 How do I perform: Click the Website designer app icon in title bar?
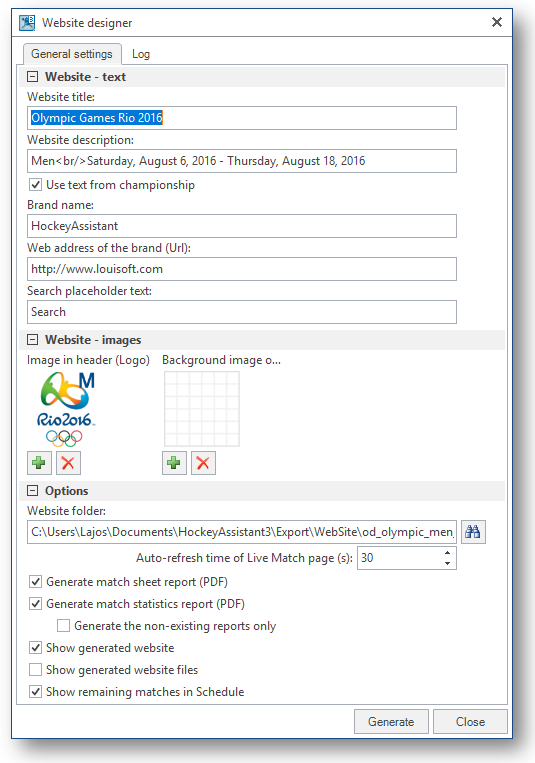coord(27,22)
